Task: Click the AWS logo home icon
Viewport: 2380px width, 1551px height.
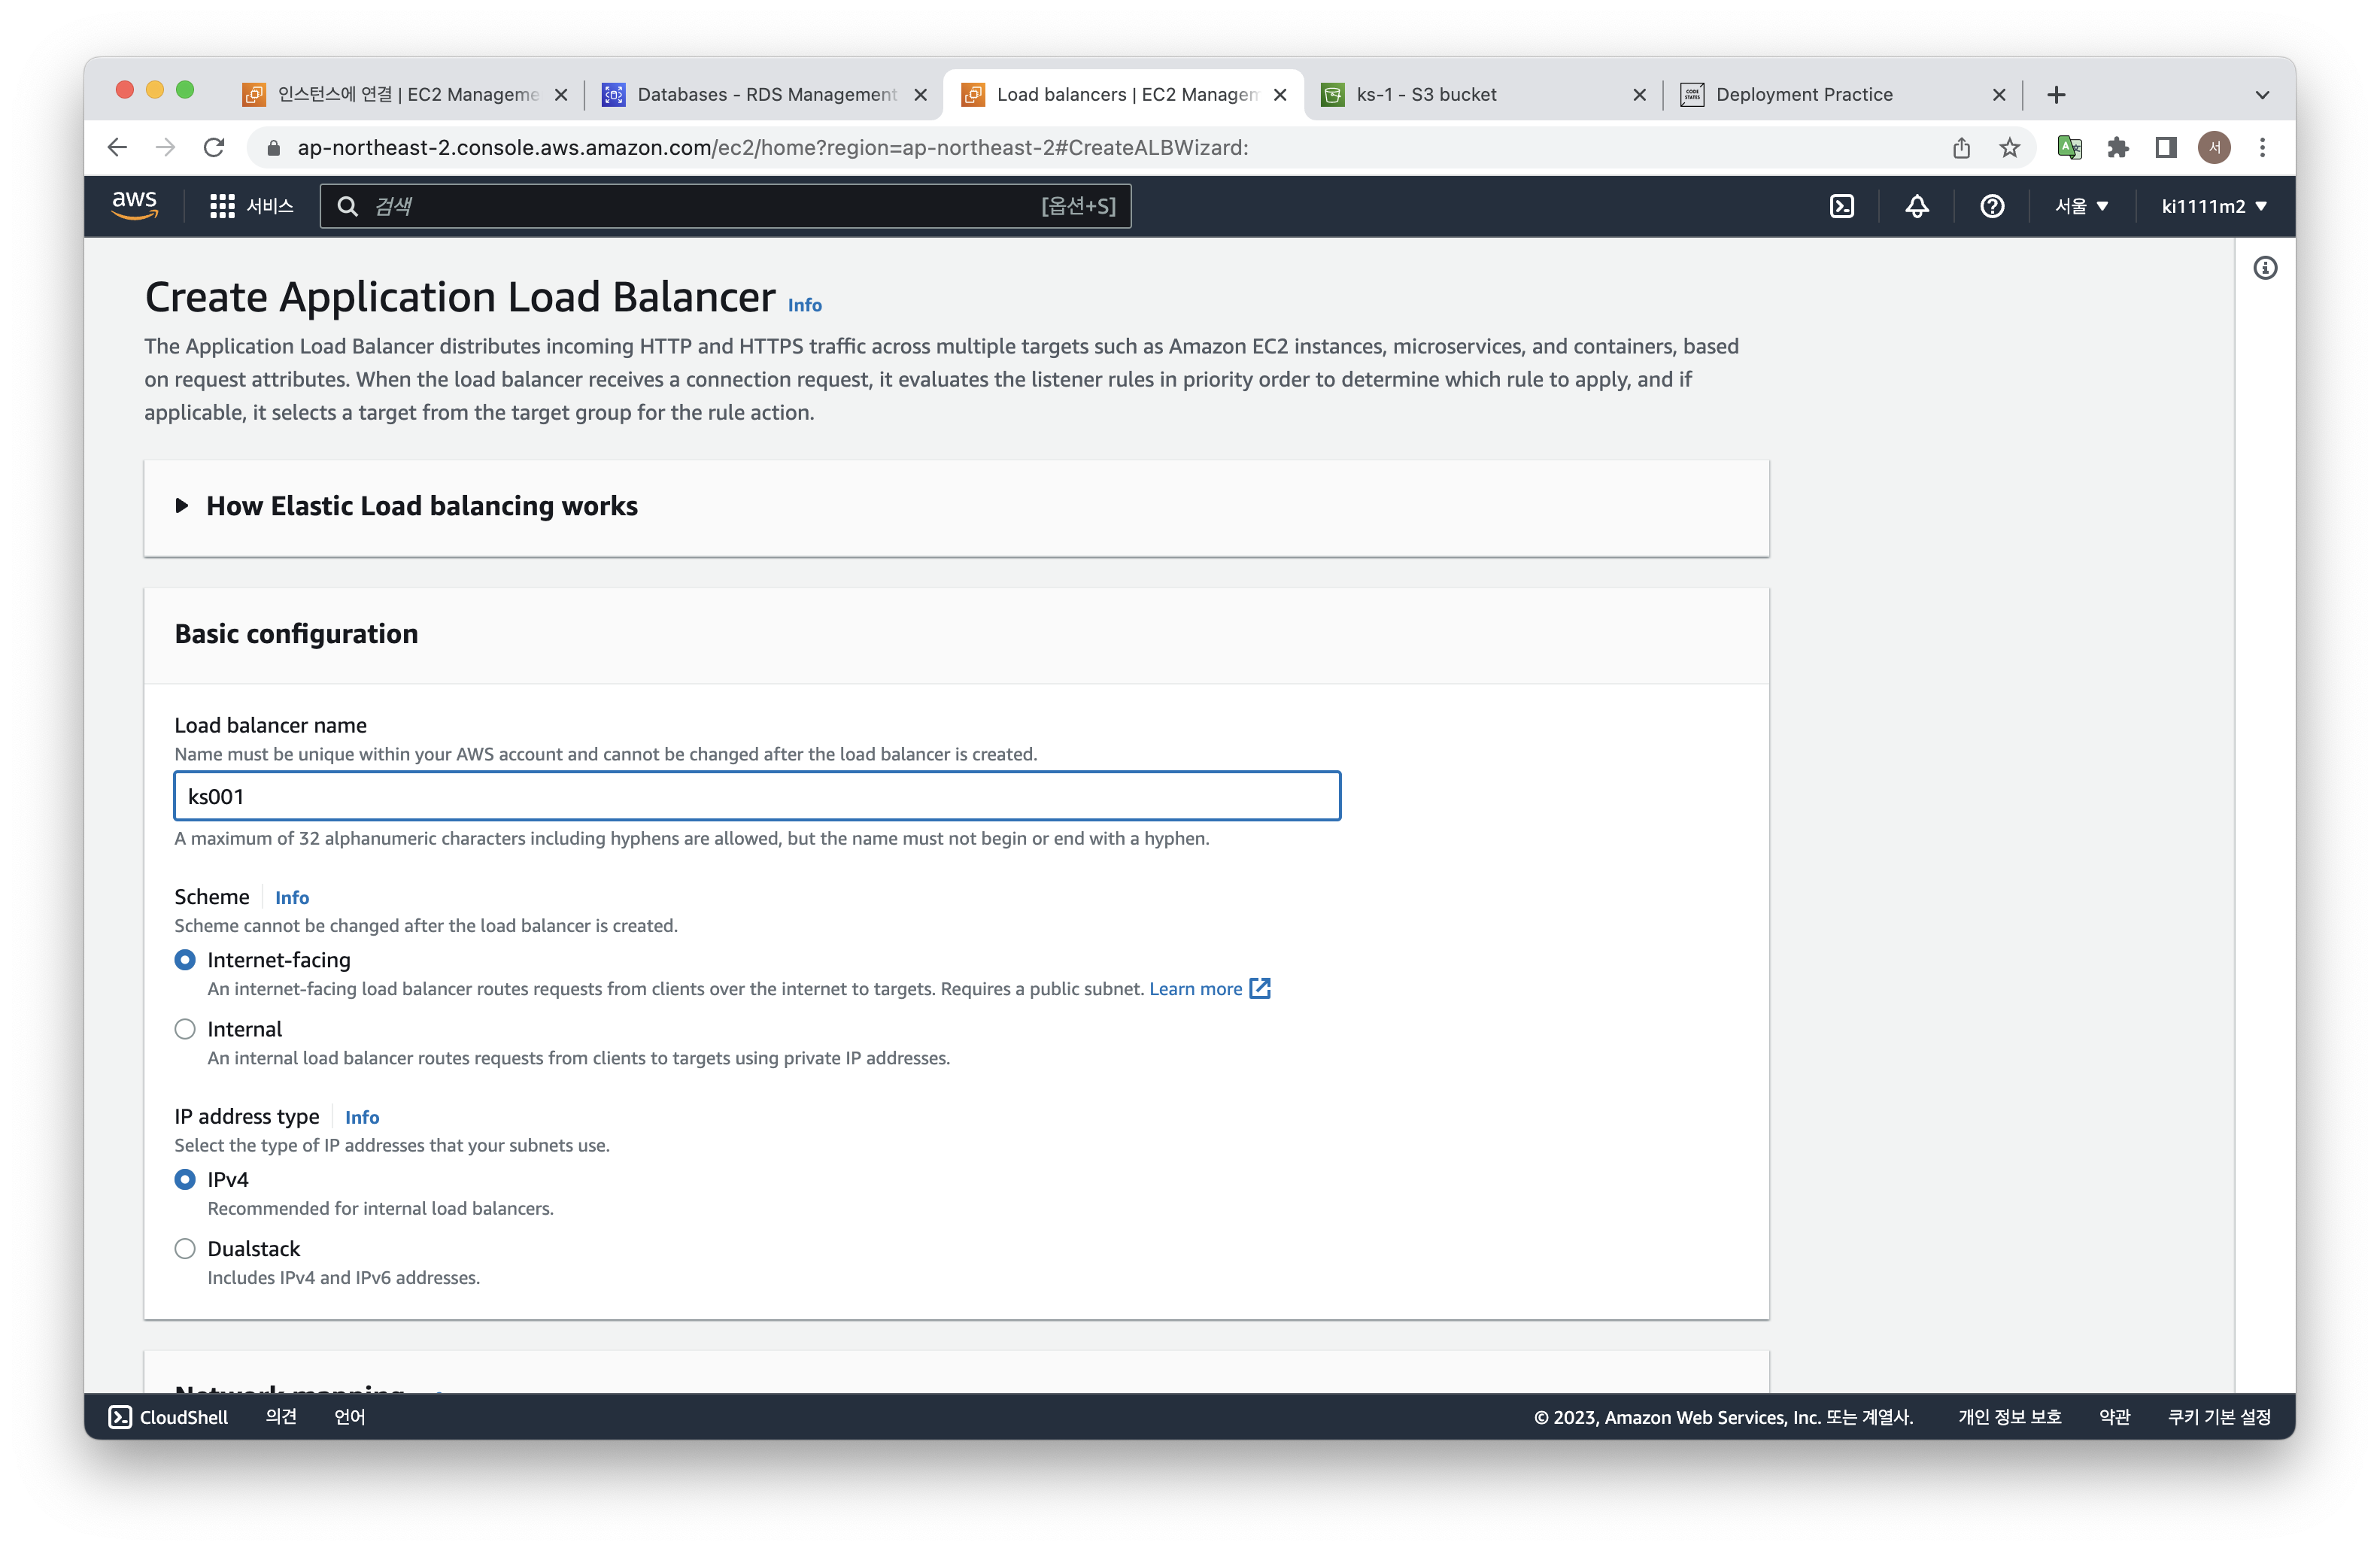Action: click(x=134, y=205)
